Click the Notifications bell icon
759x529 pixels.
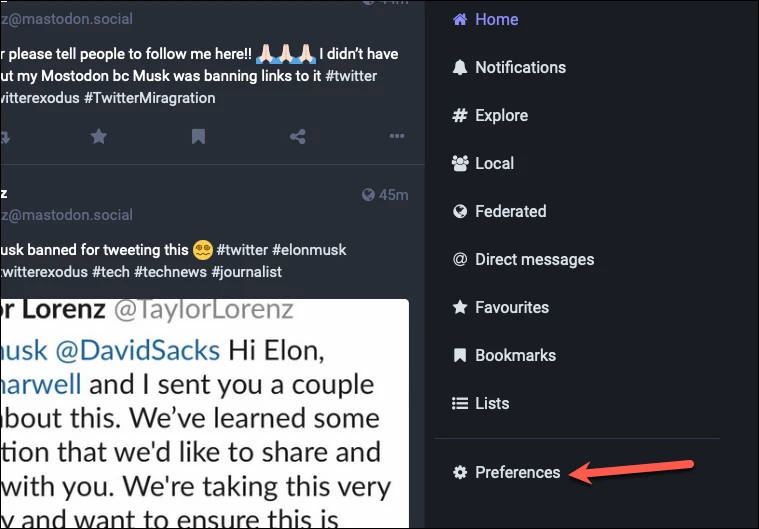point(460,67)
